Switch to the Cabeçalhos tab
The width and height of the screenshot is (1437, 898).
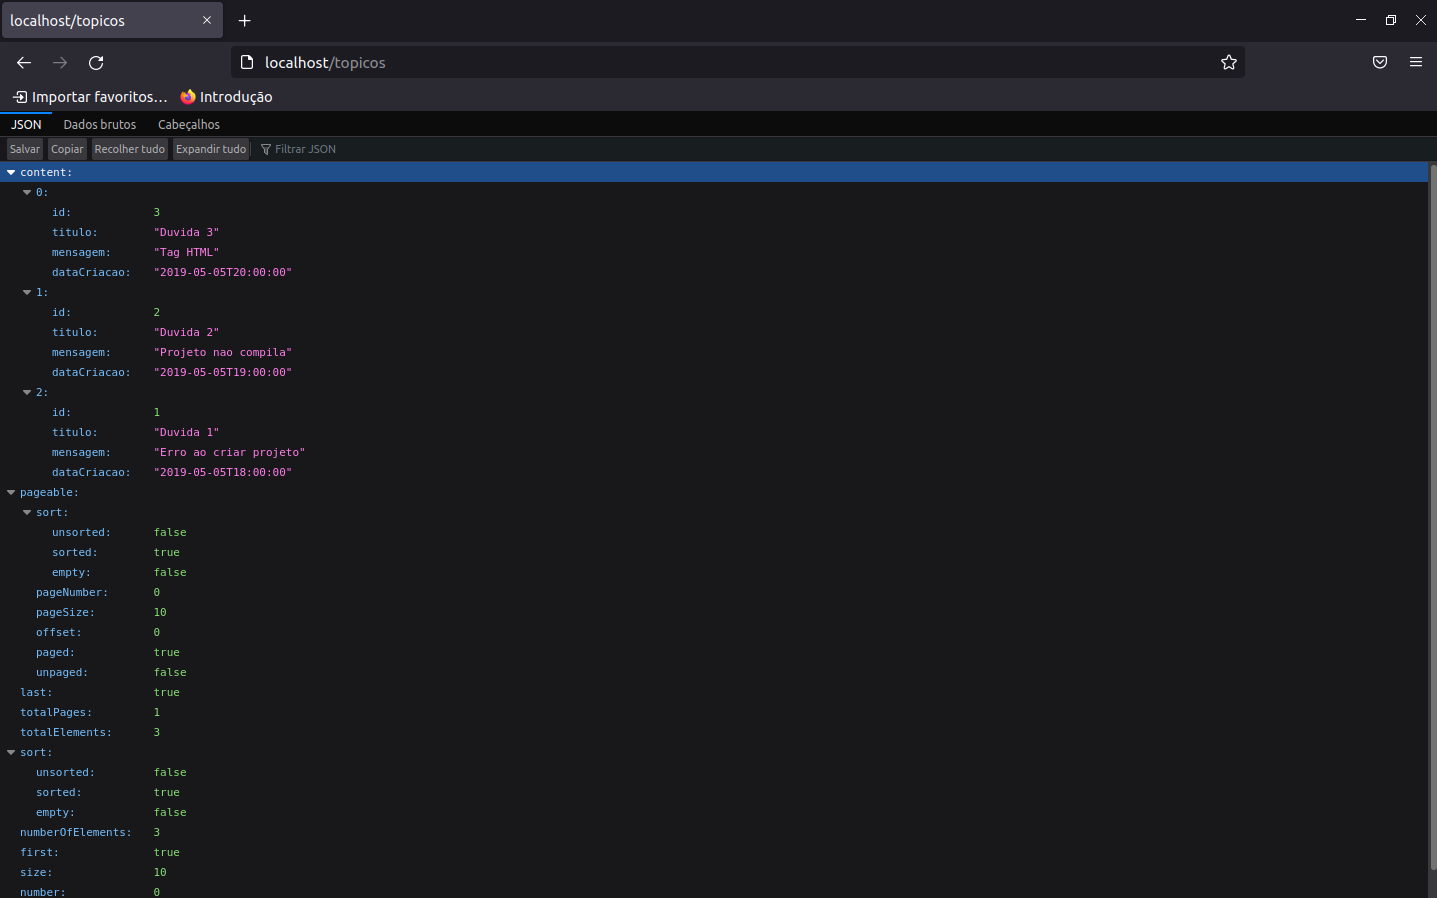click(189, 124)
